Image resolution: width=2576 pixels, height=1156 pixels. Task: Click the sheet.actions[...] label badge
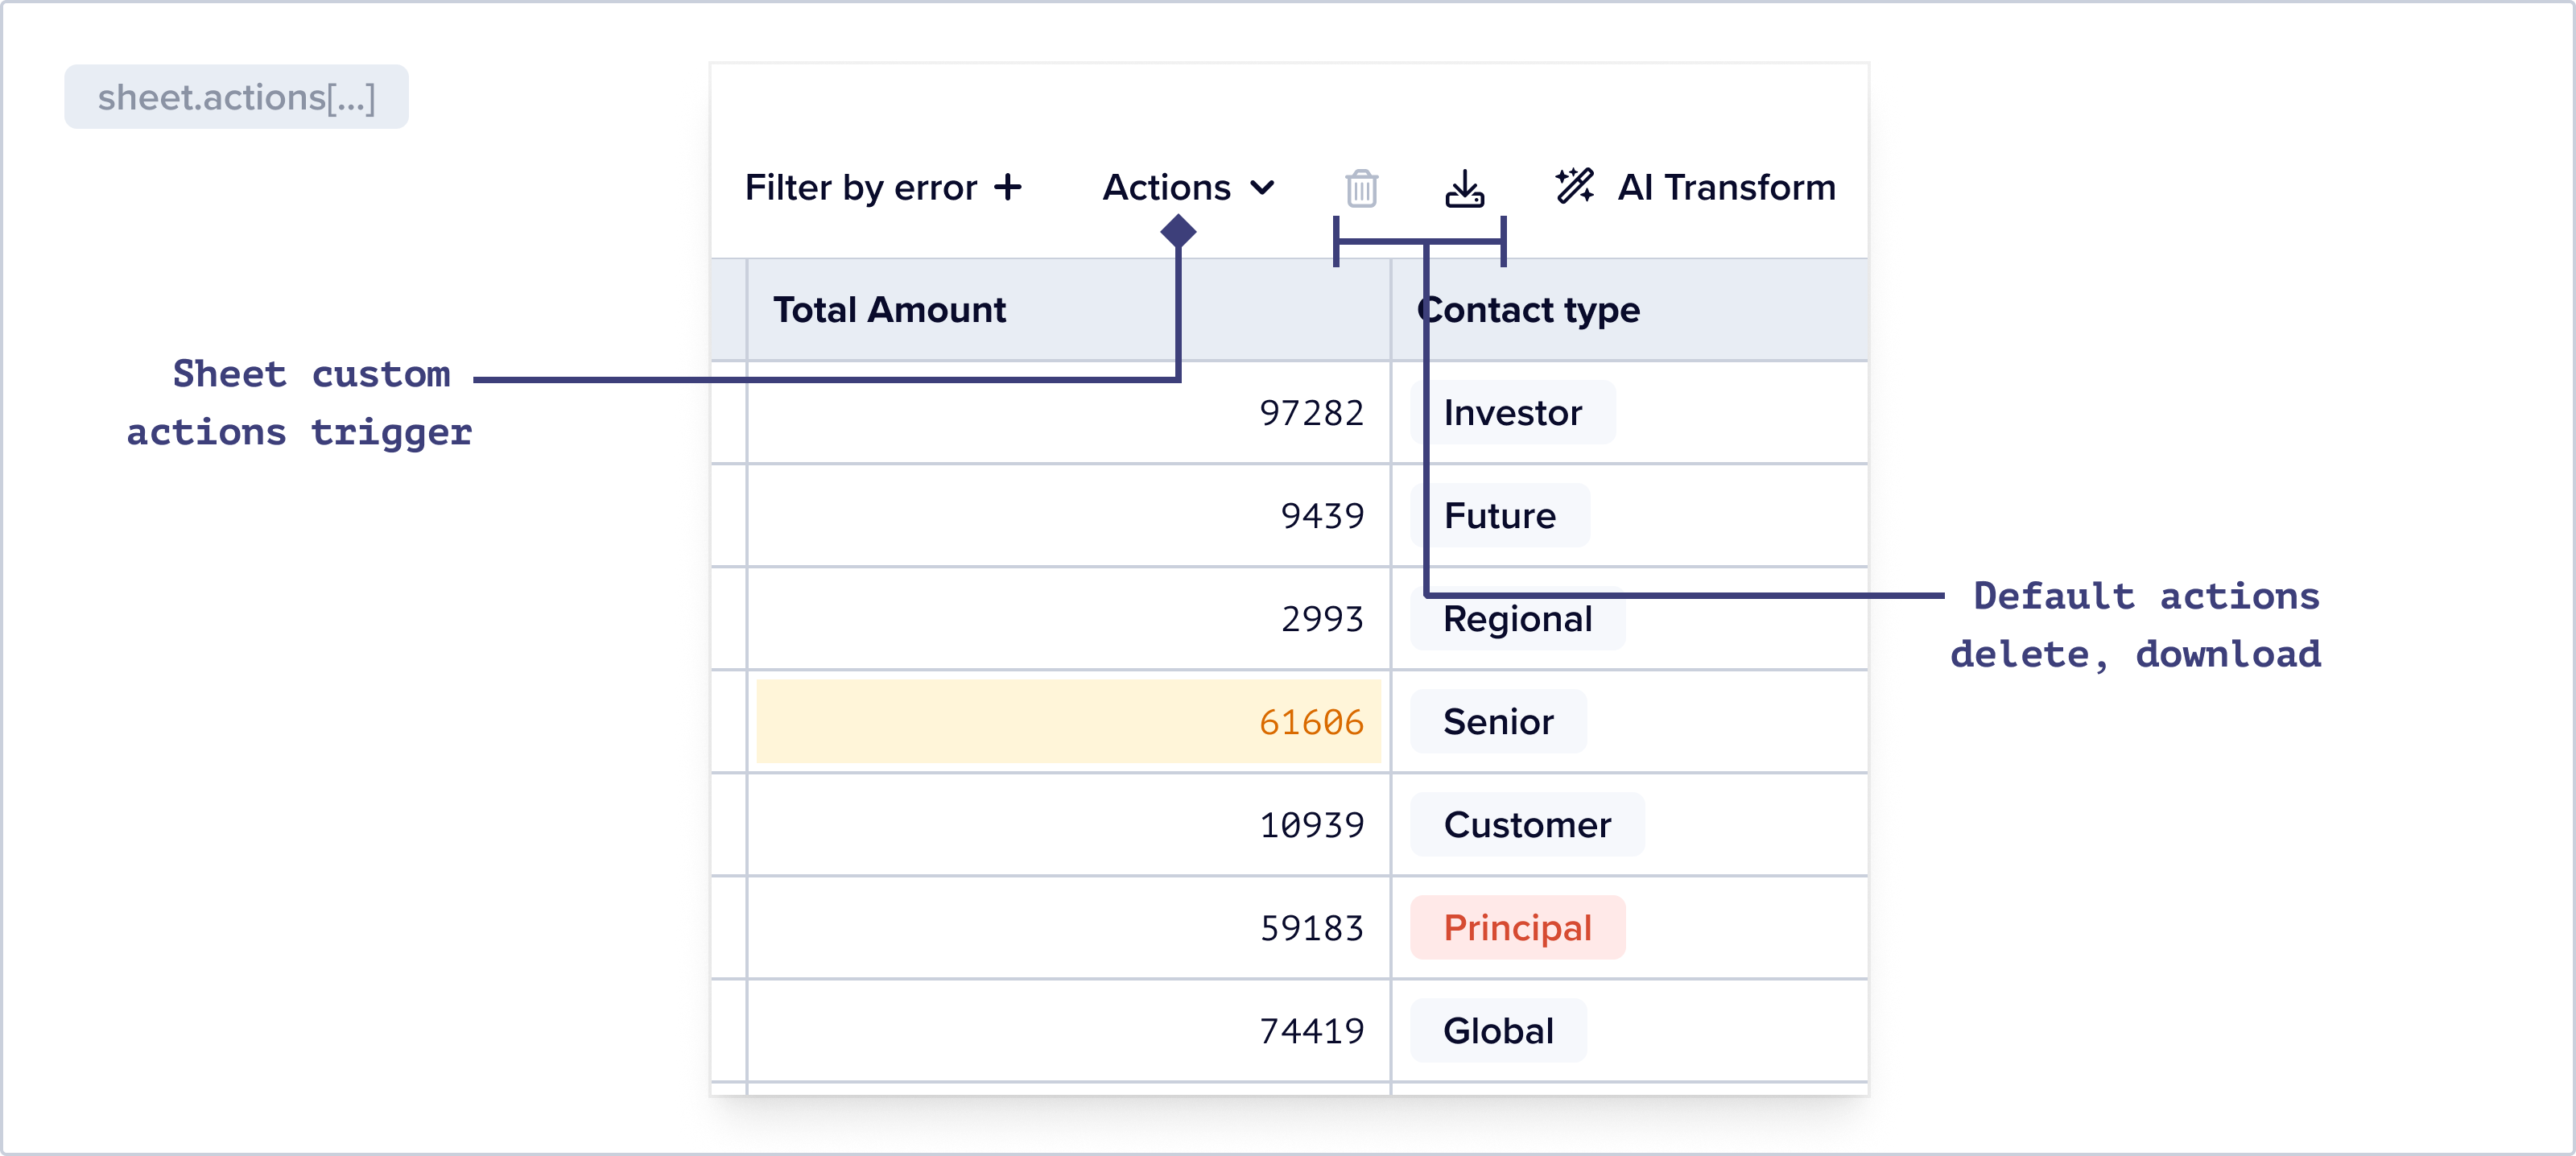[236, 97]
